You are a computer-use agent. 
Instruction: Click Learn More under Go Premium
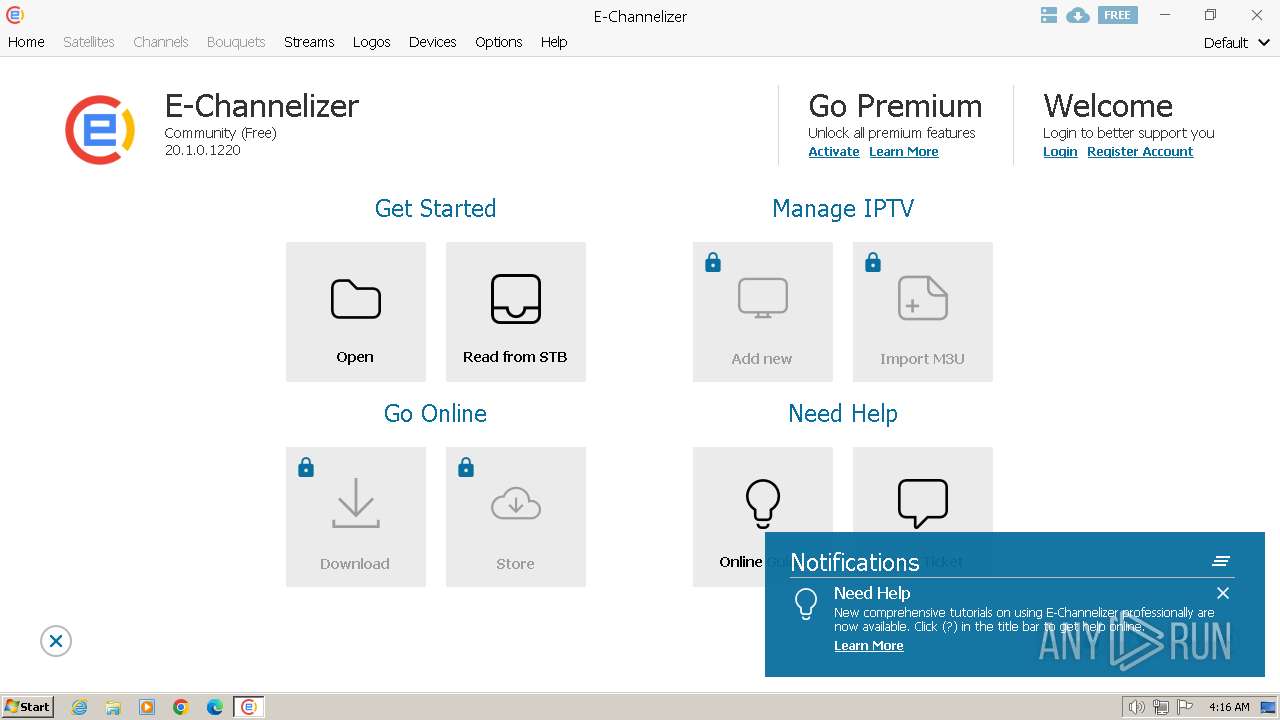(x=904, y=152)
